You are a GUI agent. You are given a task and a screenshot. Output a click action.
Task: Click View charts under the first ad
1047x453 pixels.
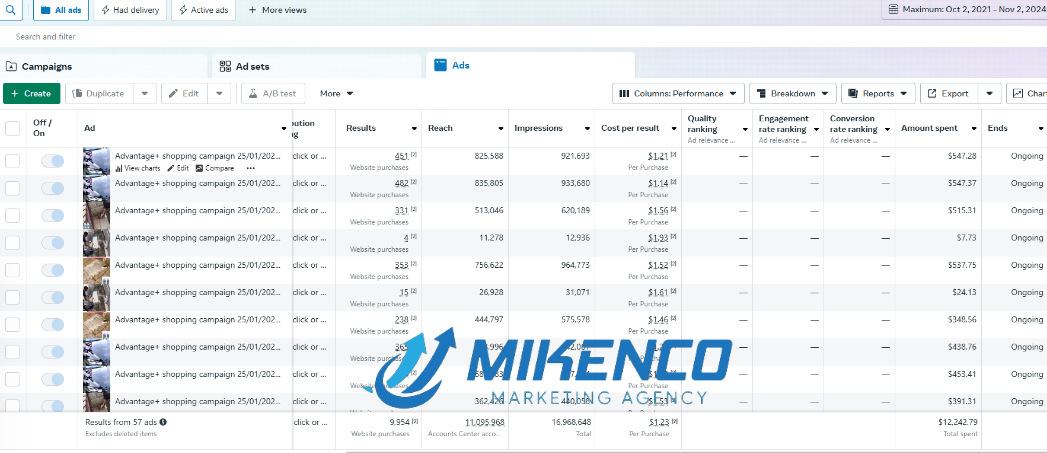138,168
